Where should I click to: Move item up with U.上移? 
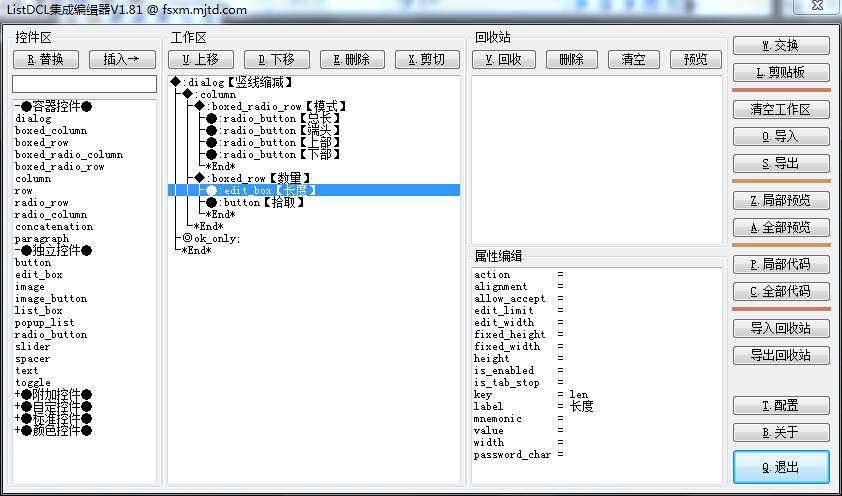click(x=200, y=59)
